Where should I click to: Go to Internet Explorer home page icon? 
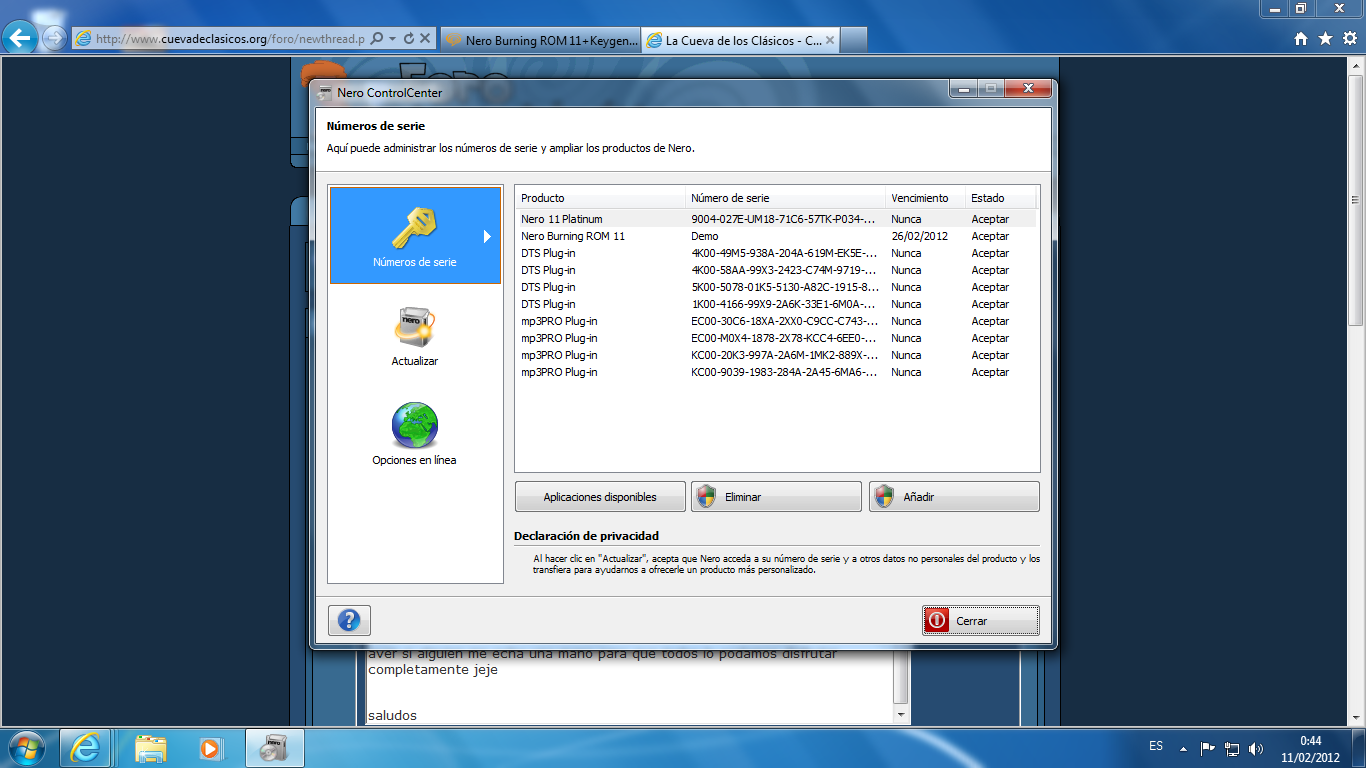coord(1301,39)
